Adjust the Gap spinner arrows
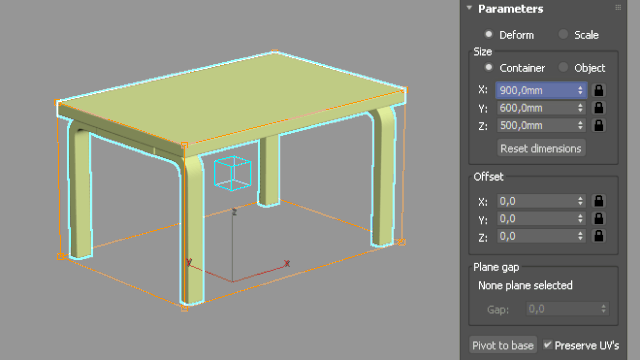Viewport: 640px width, 360px height. (x=604, y=309)
